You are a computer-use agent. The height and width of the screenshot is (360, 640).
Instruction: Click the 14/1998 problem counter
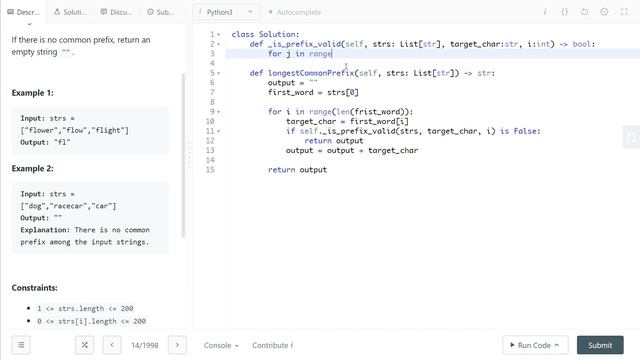pyautogui.click(x=144, y=345)
